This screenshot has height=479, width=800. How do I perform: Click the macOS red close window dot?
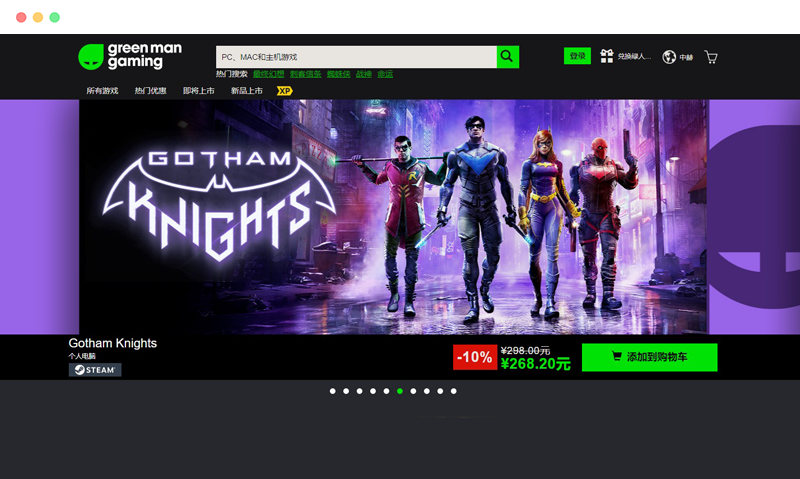(21, 17)
